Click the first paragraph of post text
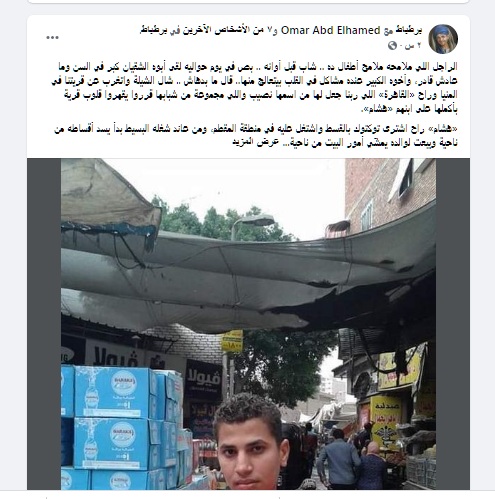Viewport: 495px width, 499px height. pyautogui.click(x=255, y=87)
